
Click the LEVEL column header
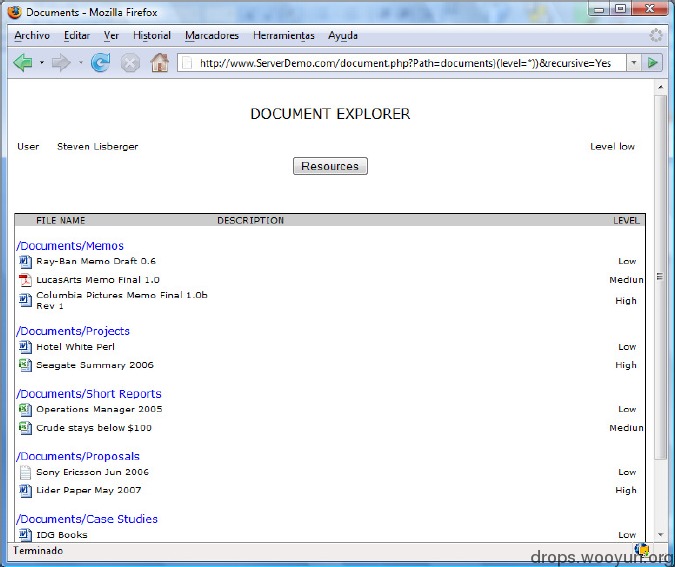(626, 220)
